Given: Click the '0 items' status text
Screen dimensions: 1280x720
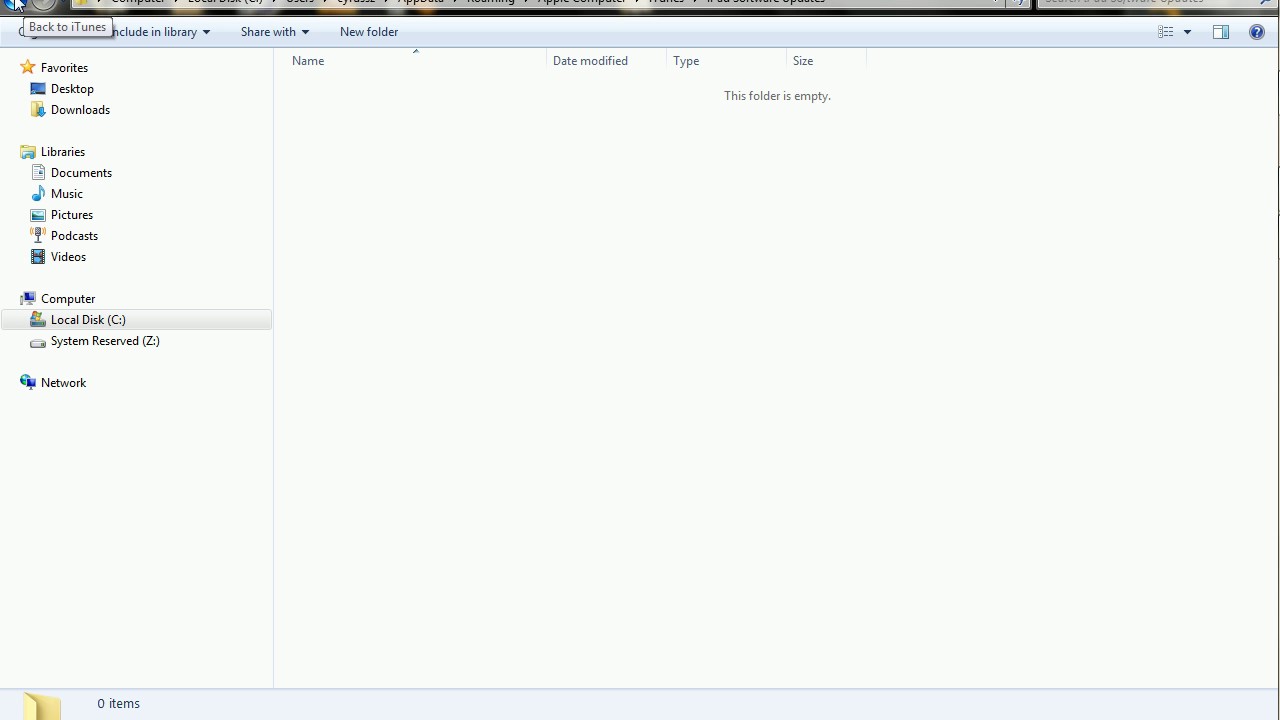Looking at the screenshot, I should point(118,704).
